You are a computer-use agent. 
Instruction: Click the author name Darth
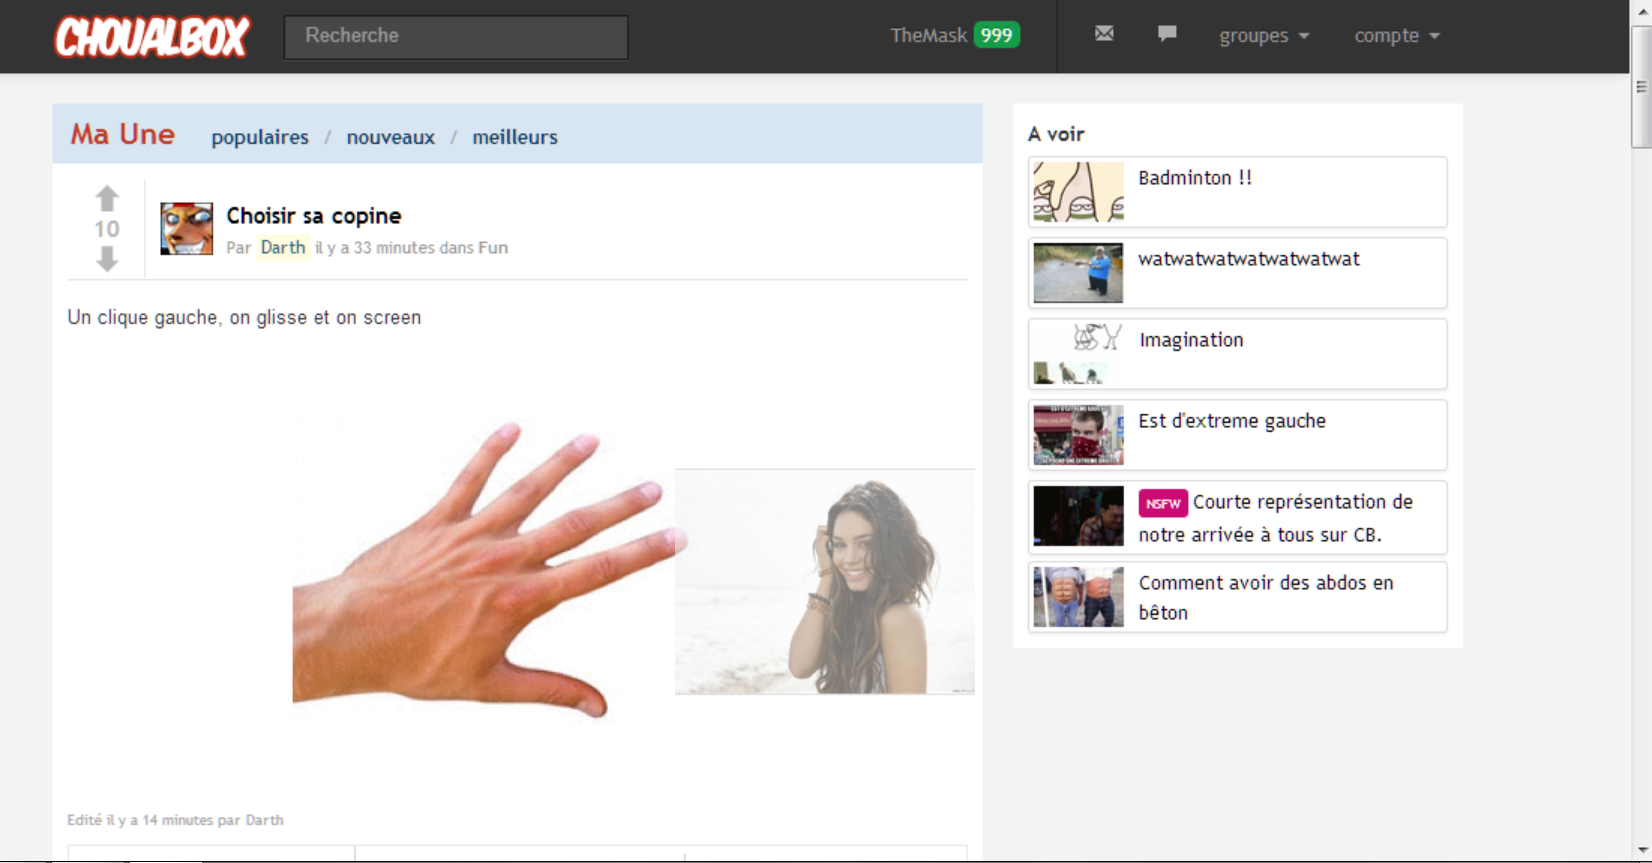tap(283, 247)
